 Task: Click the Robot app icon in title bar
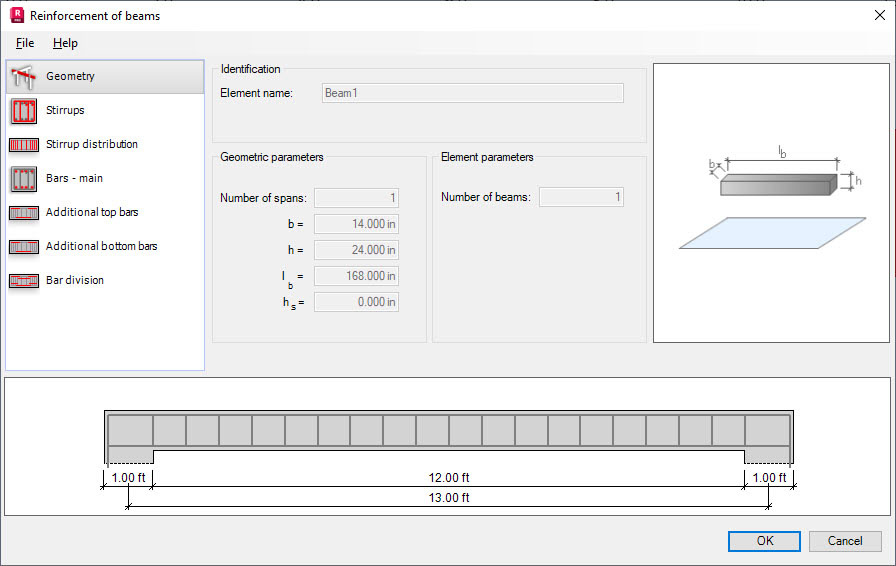(x=17, y=15)
